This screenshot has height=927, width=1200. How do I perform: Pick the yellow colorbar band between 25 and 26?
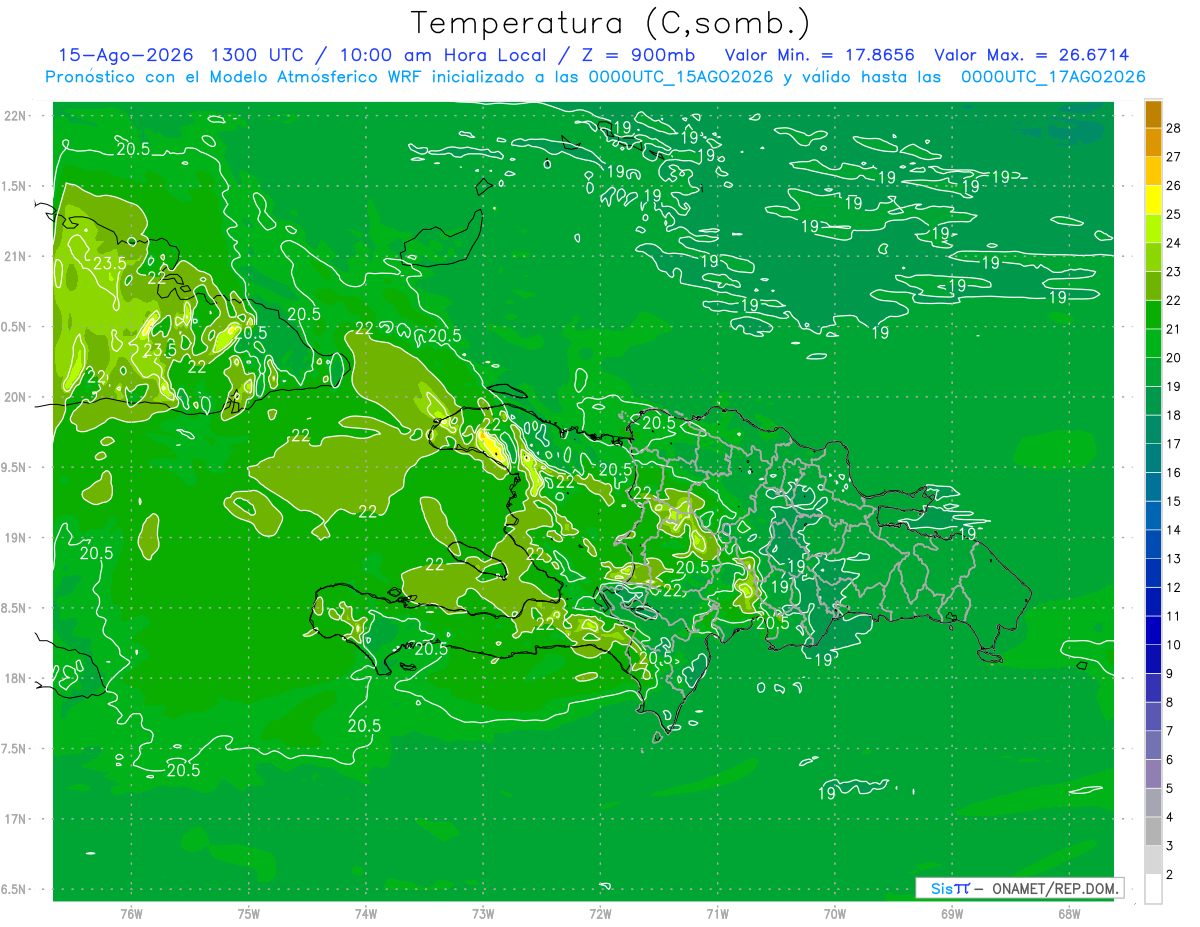point(1153,200)
